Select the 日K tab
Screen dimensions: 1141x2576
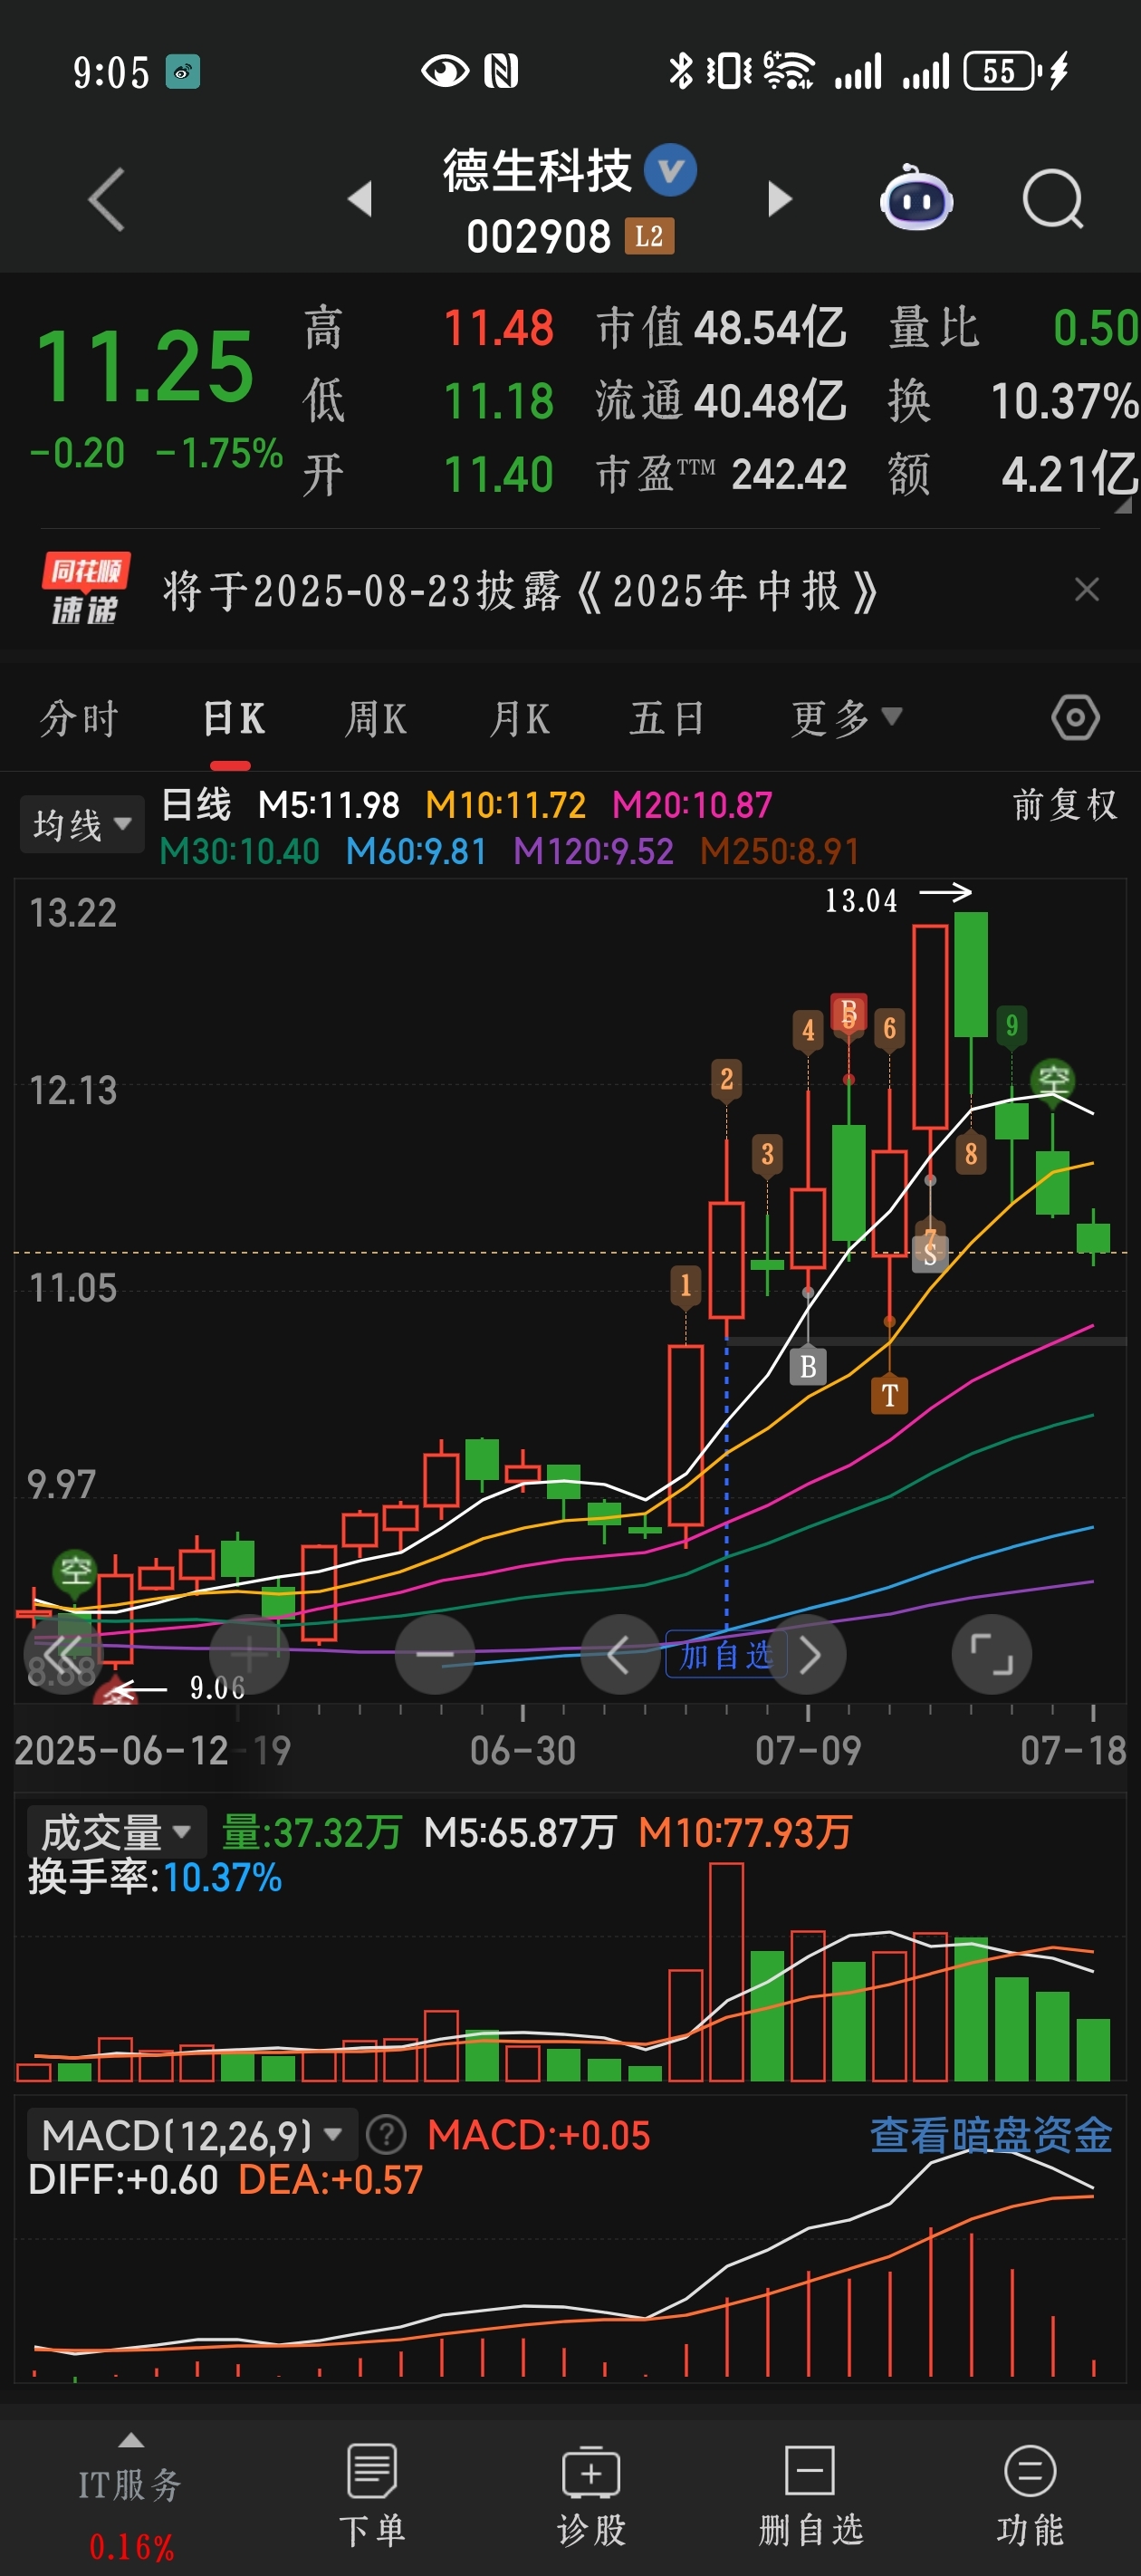[233, 719]
